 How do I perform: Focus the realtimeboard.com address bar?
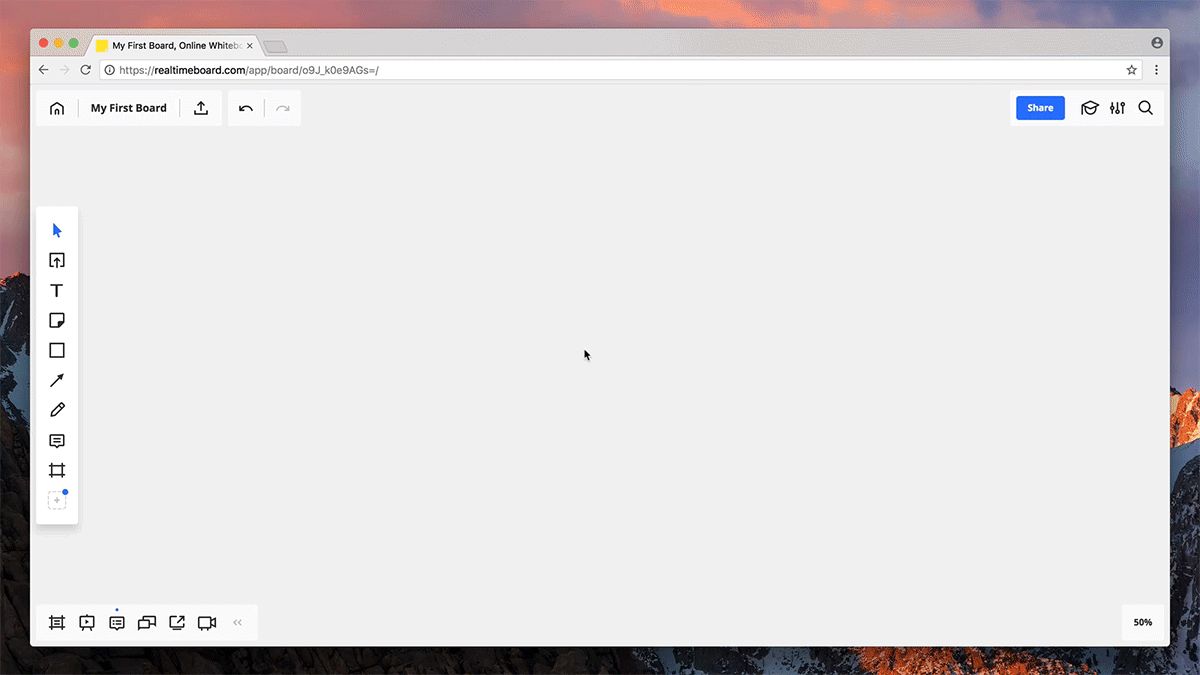(x=621, y=70)
